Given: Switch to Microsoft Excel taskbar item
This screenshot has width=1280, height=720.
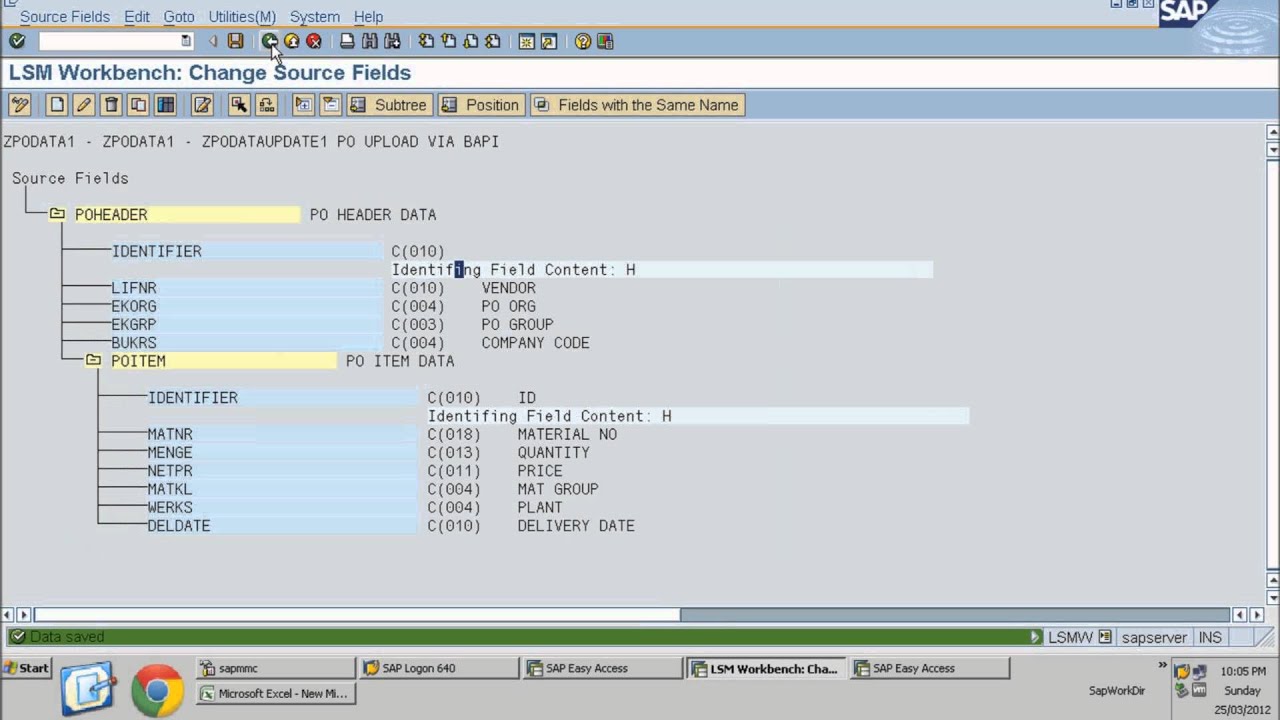Looking at the screenshot, I should point(275,693).
